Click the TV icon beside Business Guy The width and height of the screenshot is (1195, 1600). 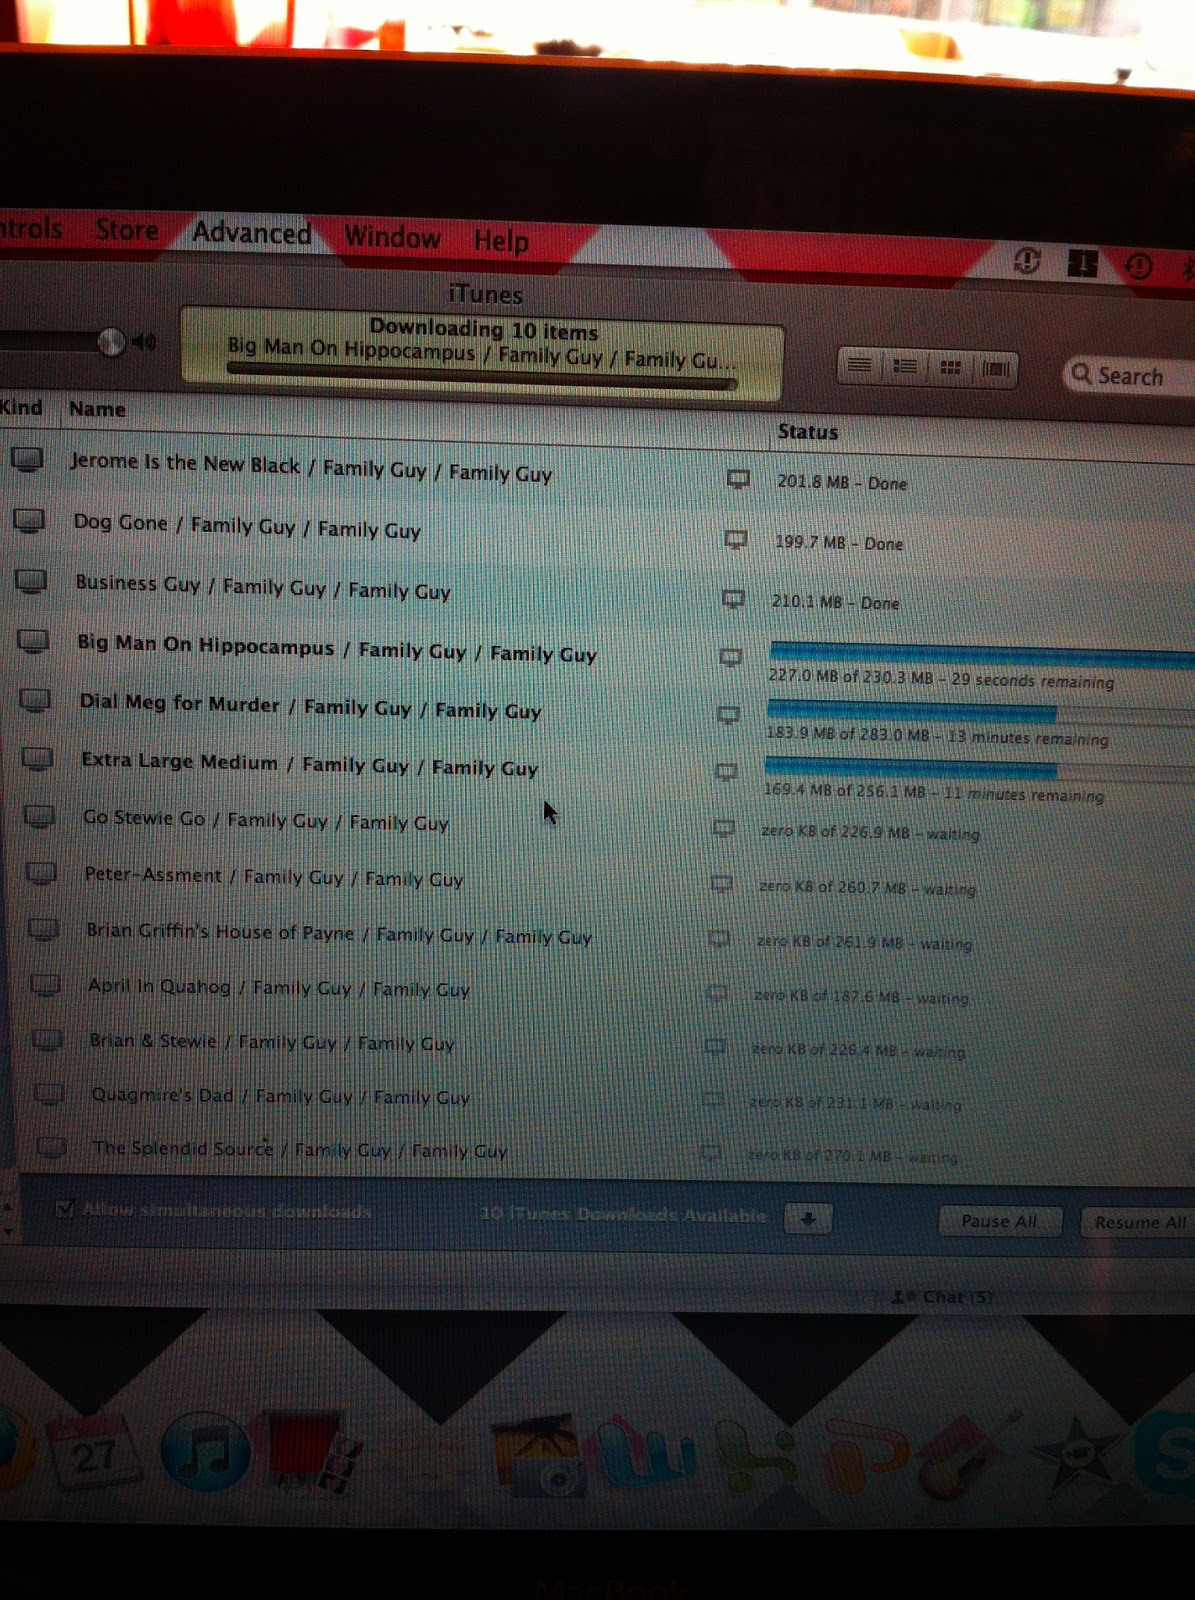coord(31,582)
